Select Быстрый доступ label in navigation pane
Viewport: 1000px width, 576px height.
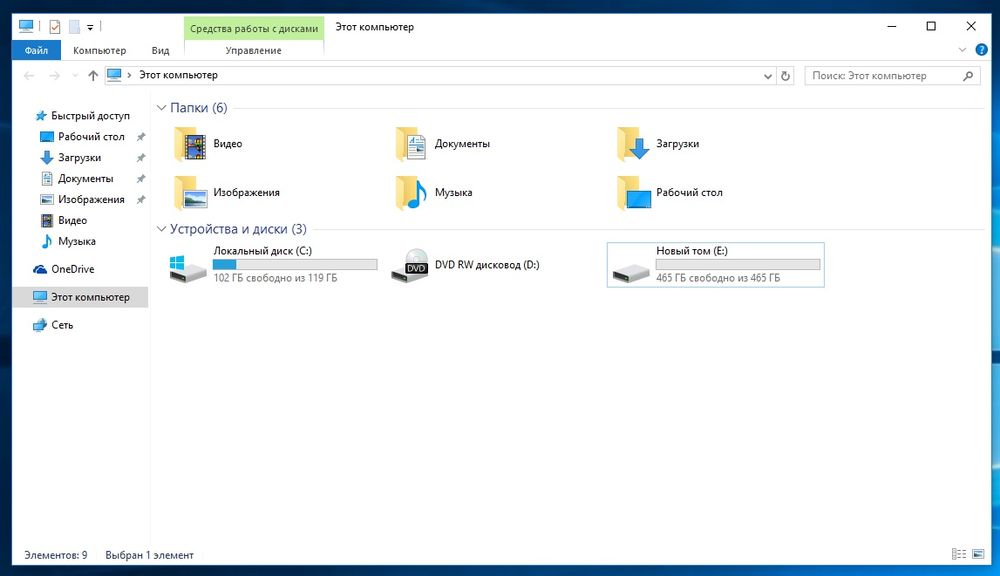click(x=91, y=115)
